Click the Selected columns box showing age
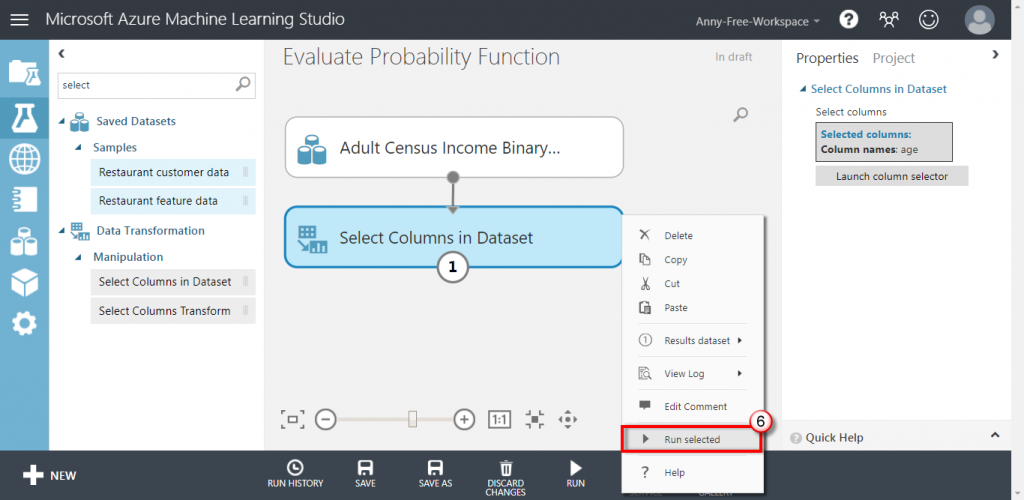 coord(884,142)
